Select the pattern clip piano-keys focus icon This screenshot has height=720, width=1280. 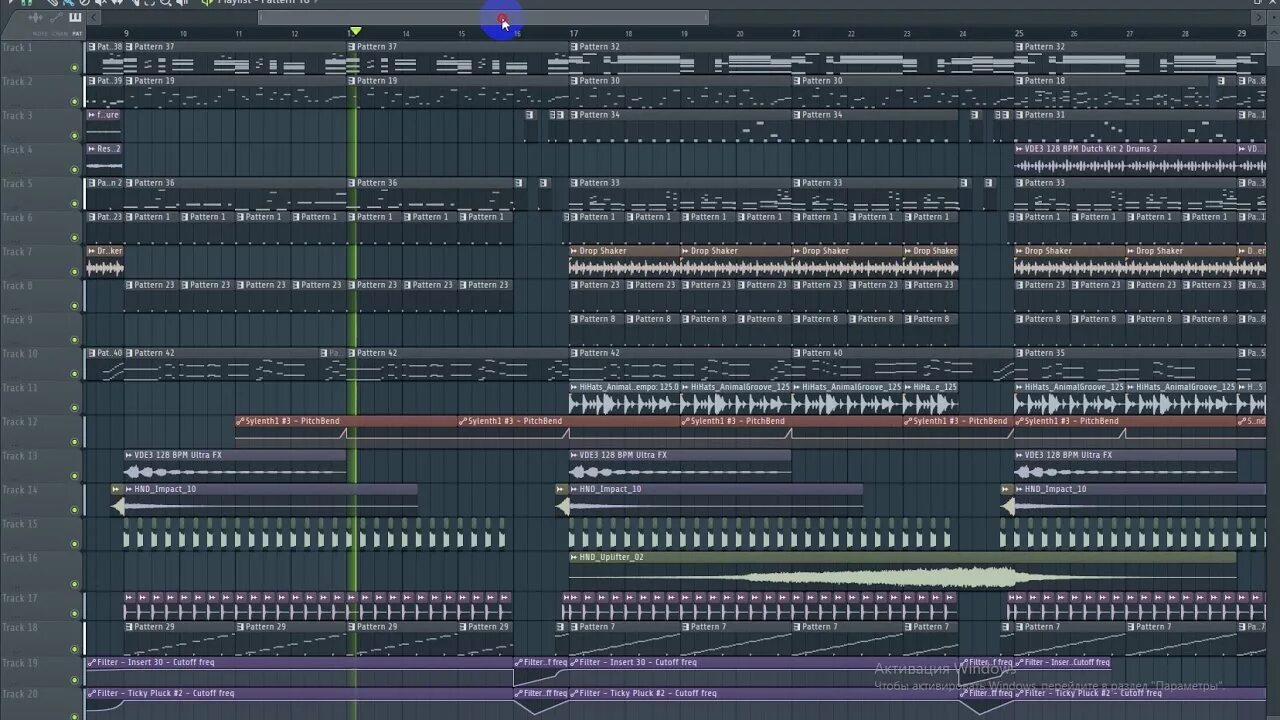(x=75, y=18)
